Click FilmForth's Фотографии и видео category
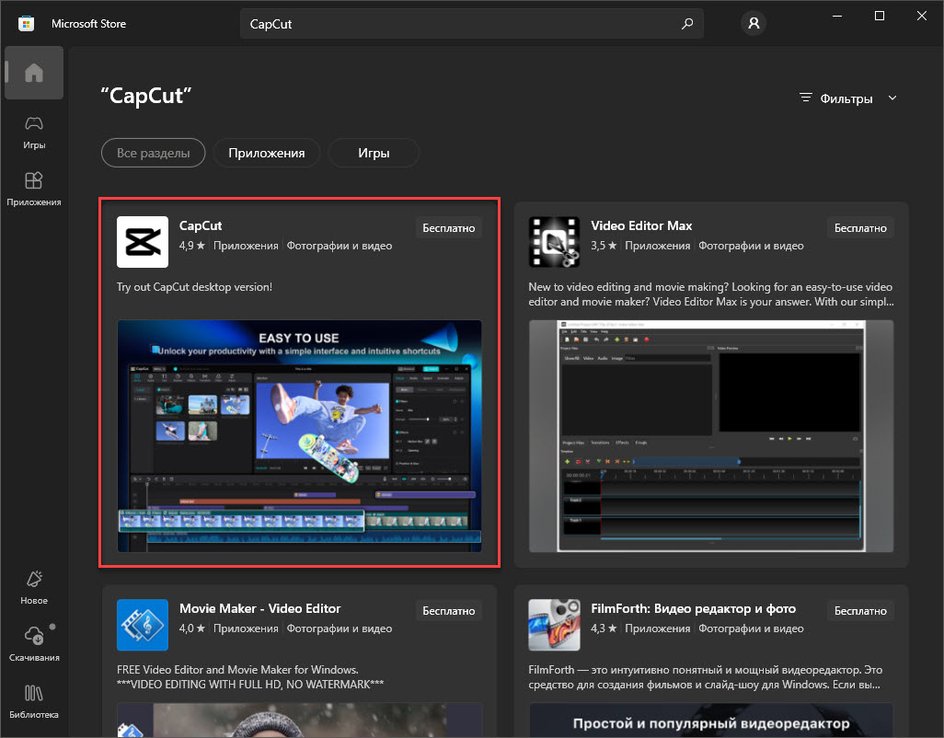Viewport: 944px width, 738px height. [x=751, y=628]
